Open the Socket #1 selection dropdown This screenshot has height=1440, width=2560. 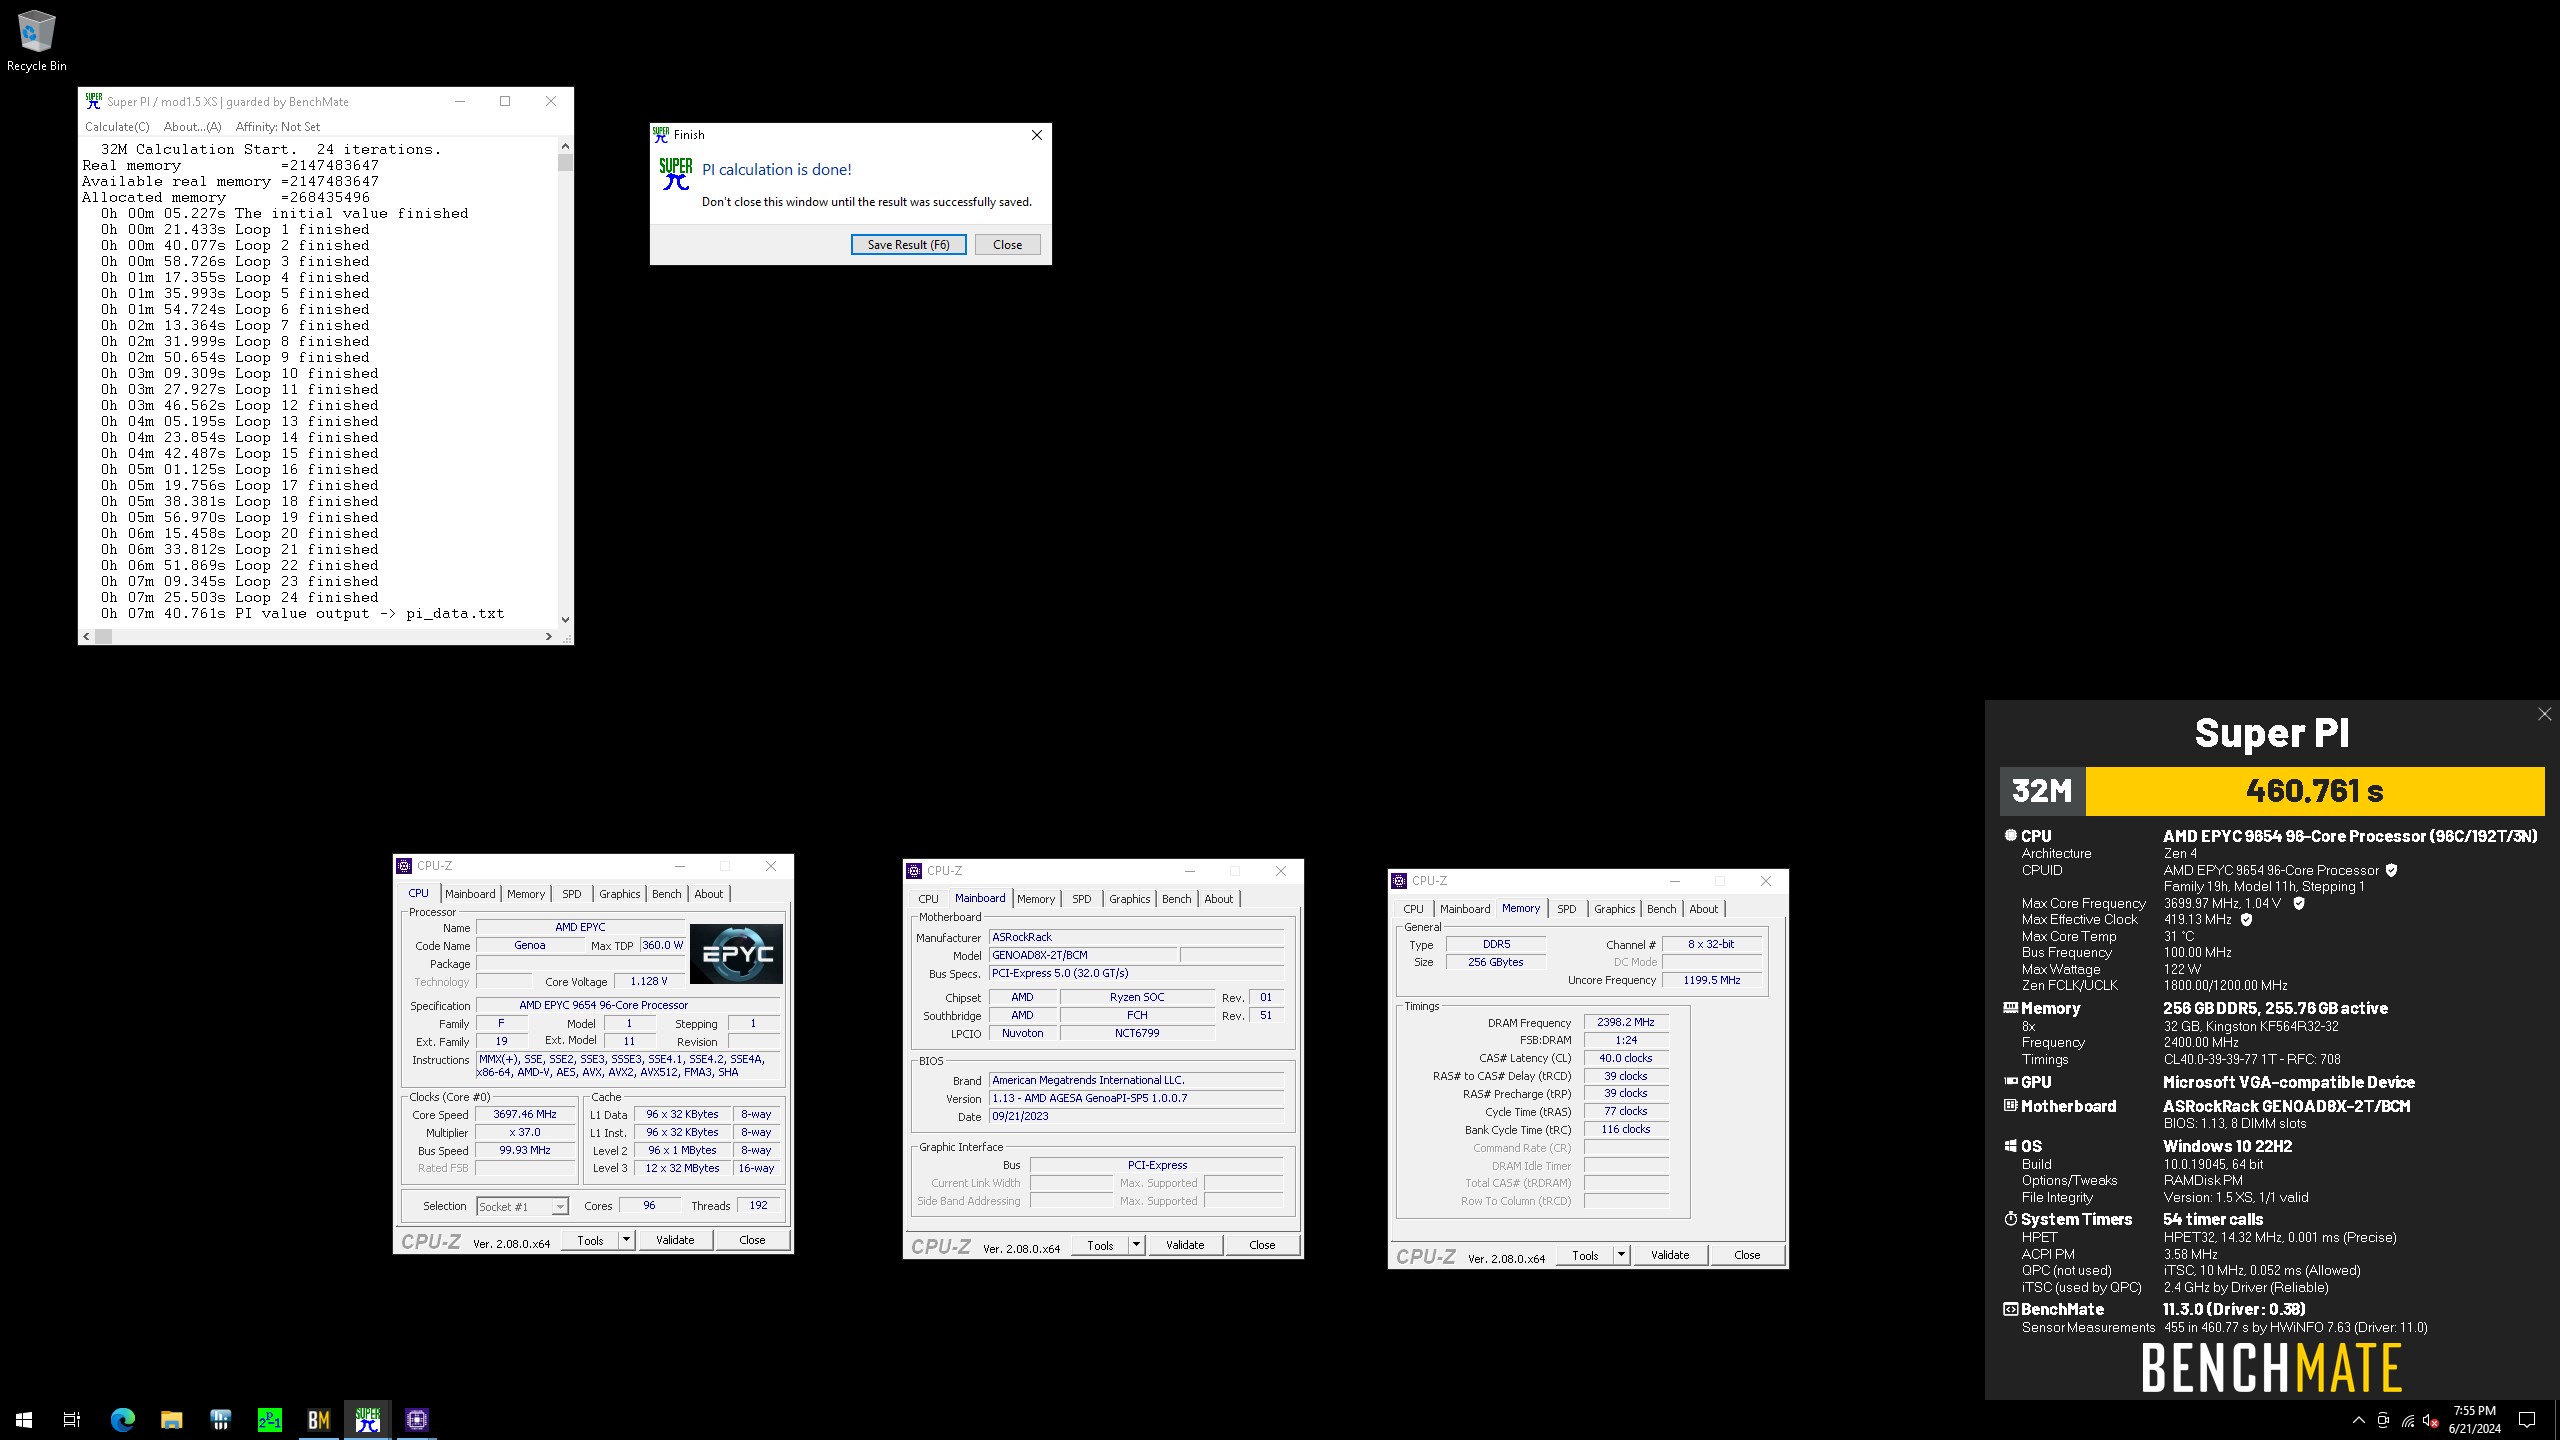tap(522, 1207)
